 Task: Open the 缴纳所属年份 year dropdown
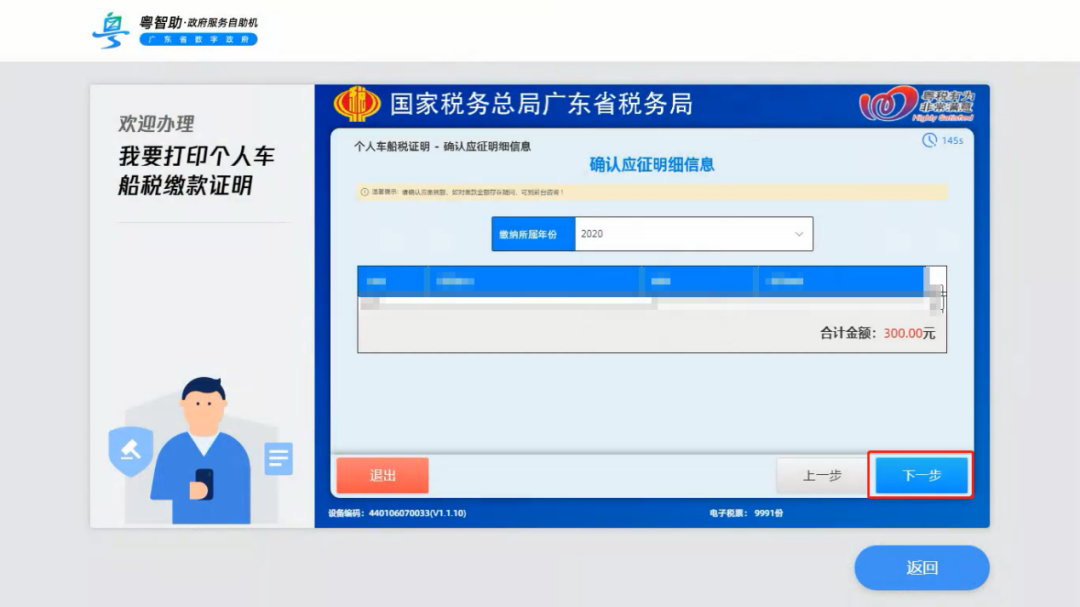[x=692, y=234]
